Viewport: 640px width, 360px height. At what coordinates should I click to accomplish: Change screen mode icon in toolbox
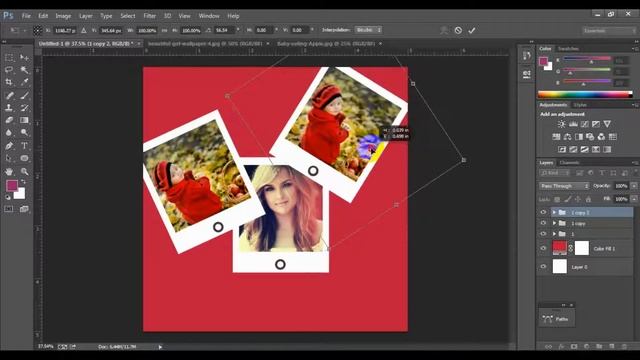(x=24, y=209)
